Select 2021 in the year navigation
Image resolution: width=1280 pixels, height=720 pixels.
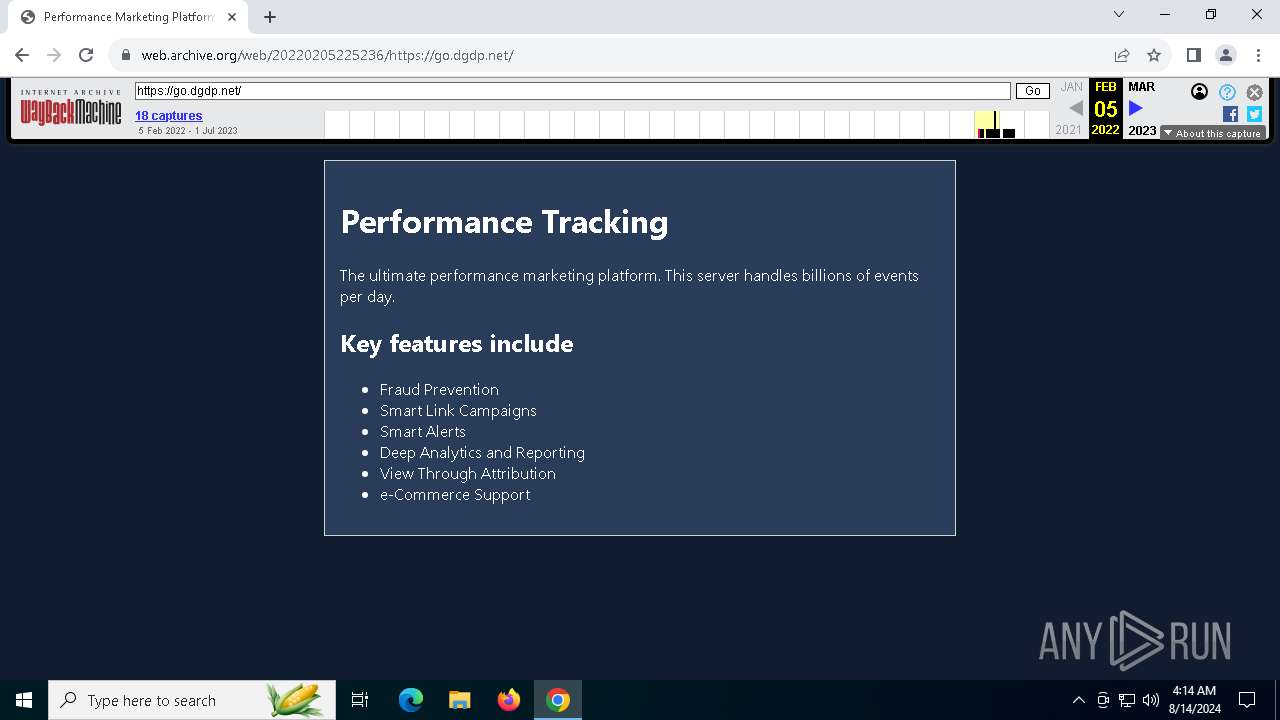click(1069, 130)
